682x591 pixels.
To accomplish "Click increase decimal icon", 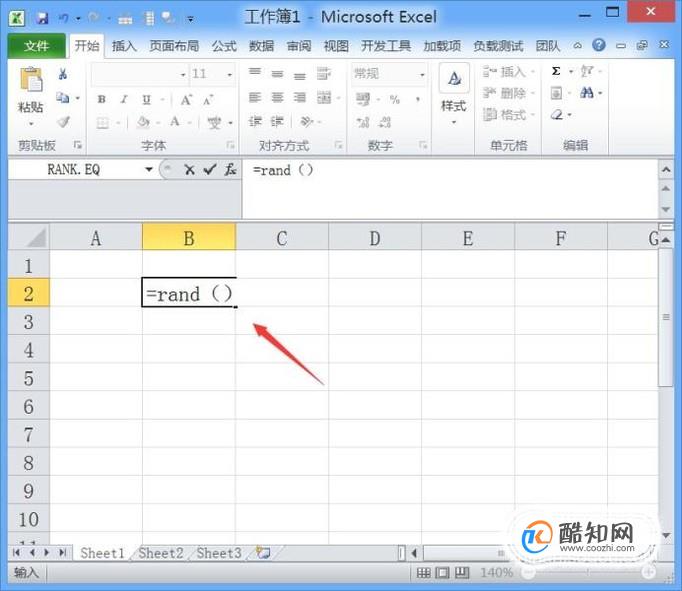I will [x=363, y=123].
